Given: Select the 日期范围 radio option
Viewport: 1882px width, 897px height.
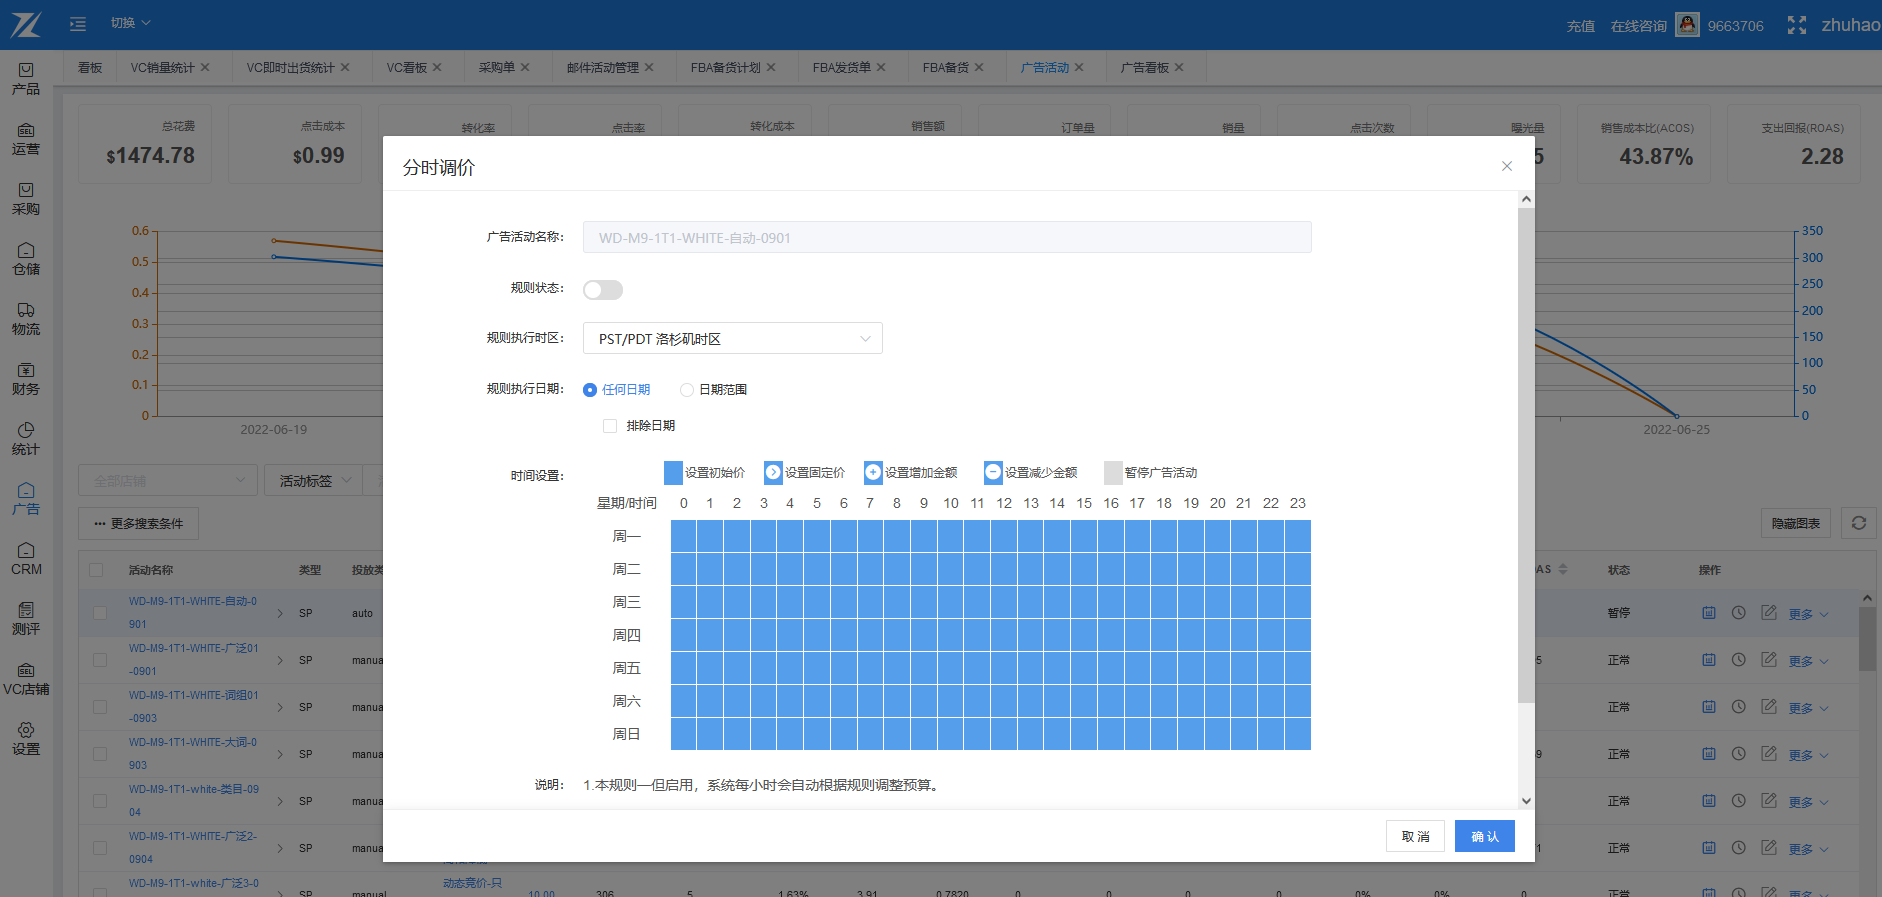Looking at the screenshot, I should (x=687, y=390).
